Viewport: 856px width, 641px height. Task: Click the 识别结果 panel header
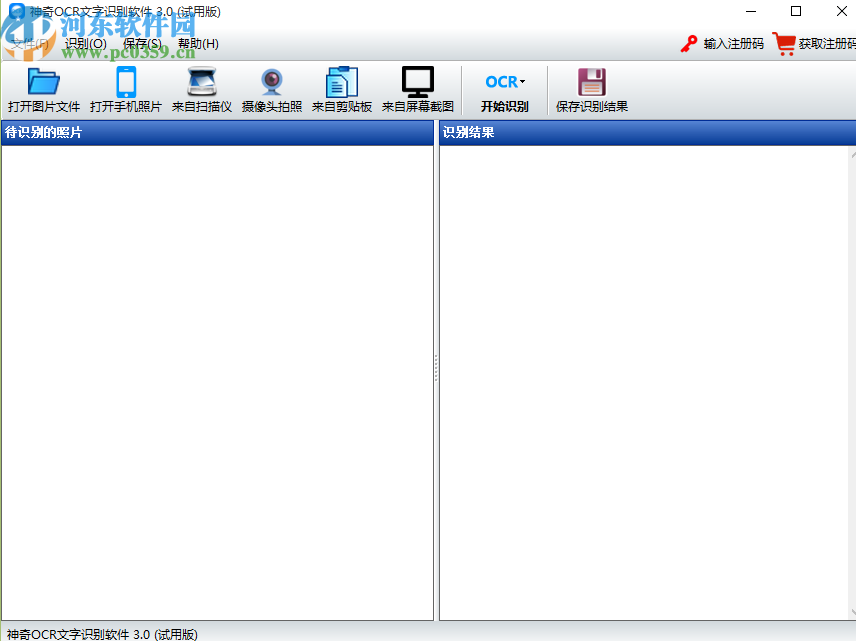point(647,133)
